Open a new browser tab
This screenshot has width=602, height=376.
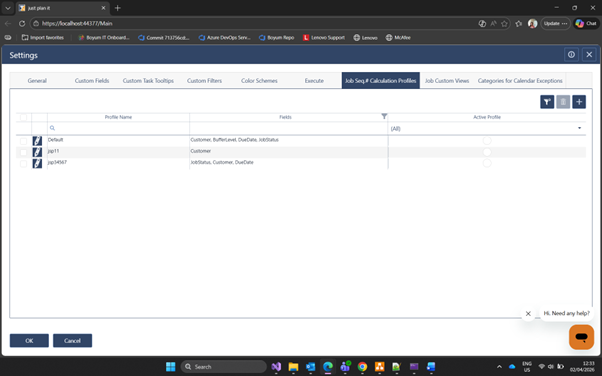pyautogui.click(x=117, y=8)
